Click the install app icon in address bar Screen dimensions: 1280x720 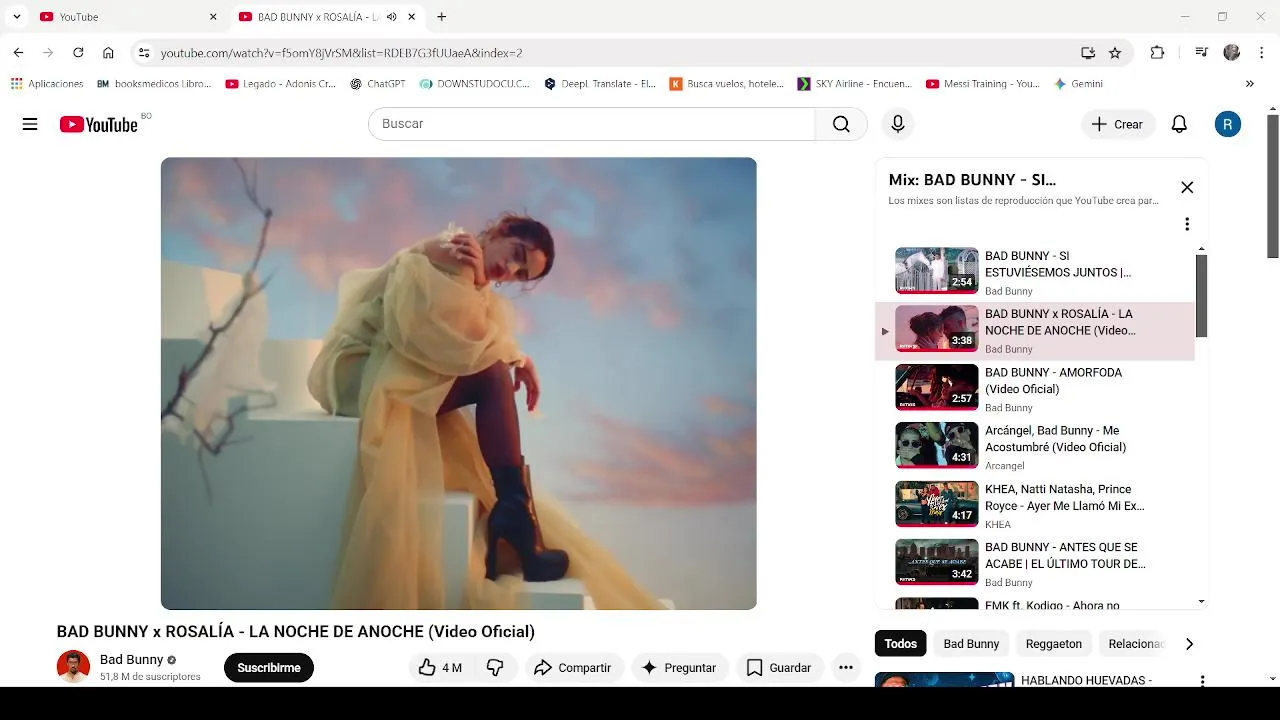[1088, 53]
